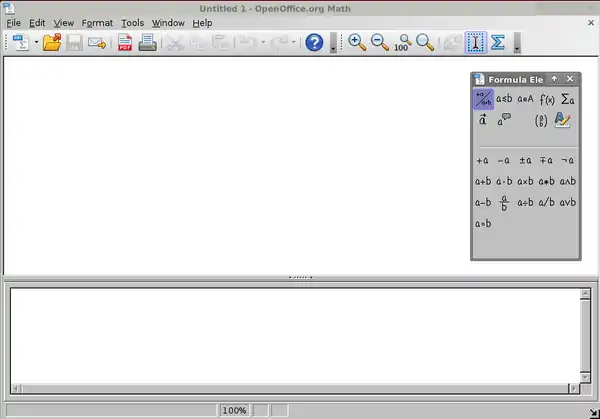Expand the tools toolbar options arrow

pyautogui.click(x=517, y=42)
